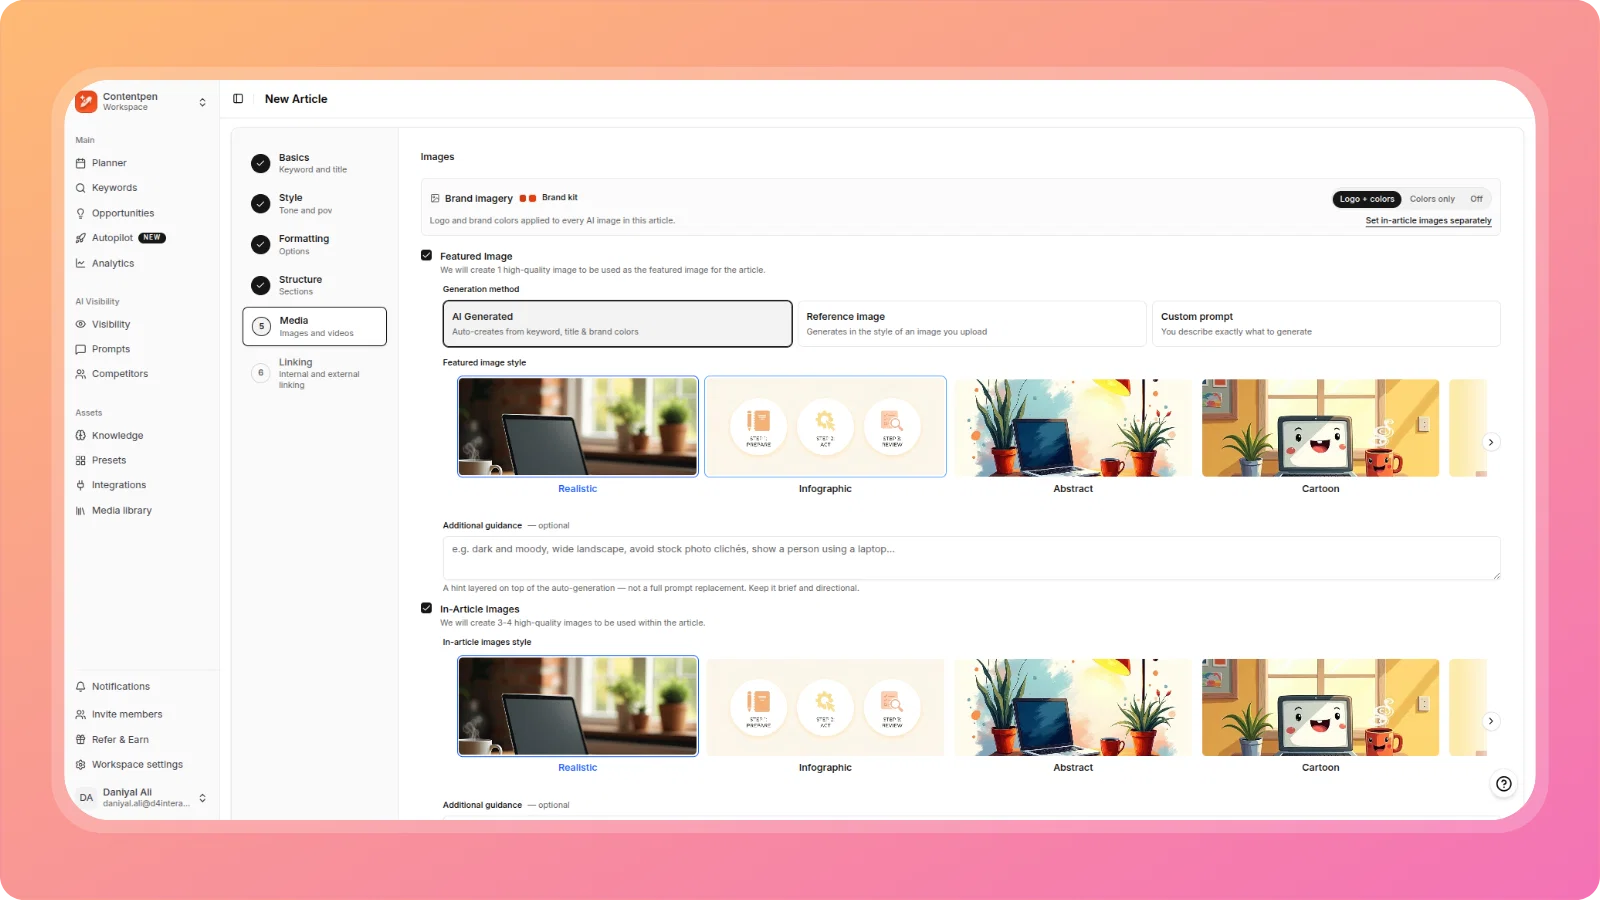Open Invite members

pyautogui.click(x=127, y=714)
